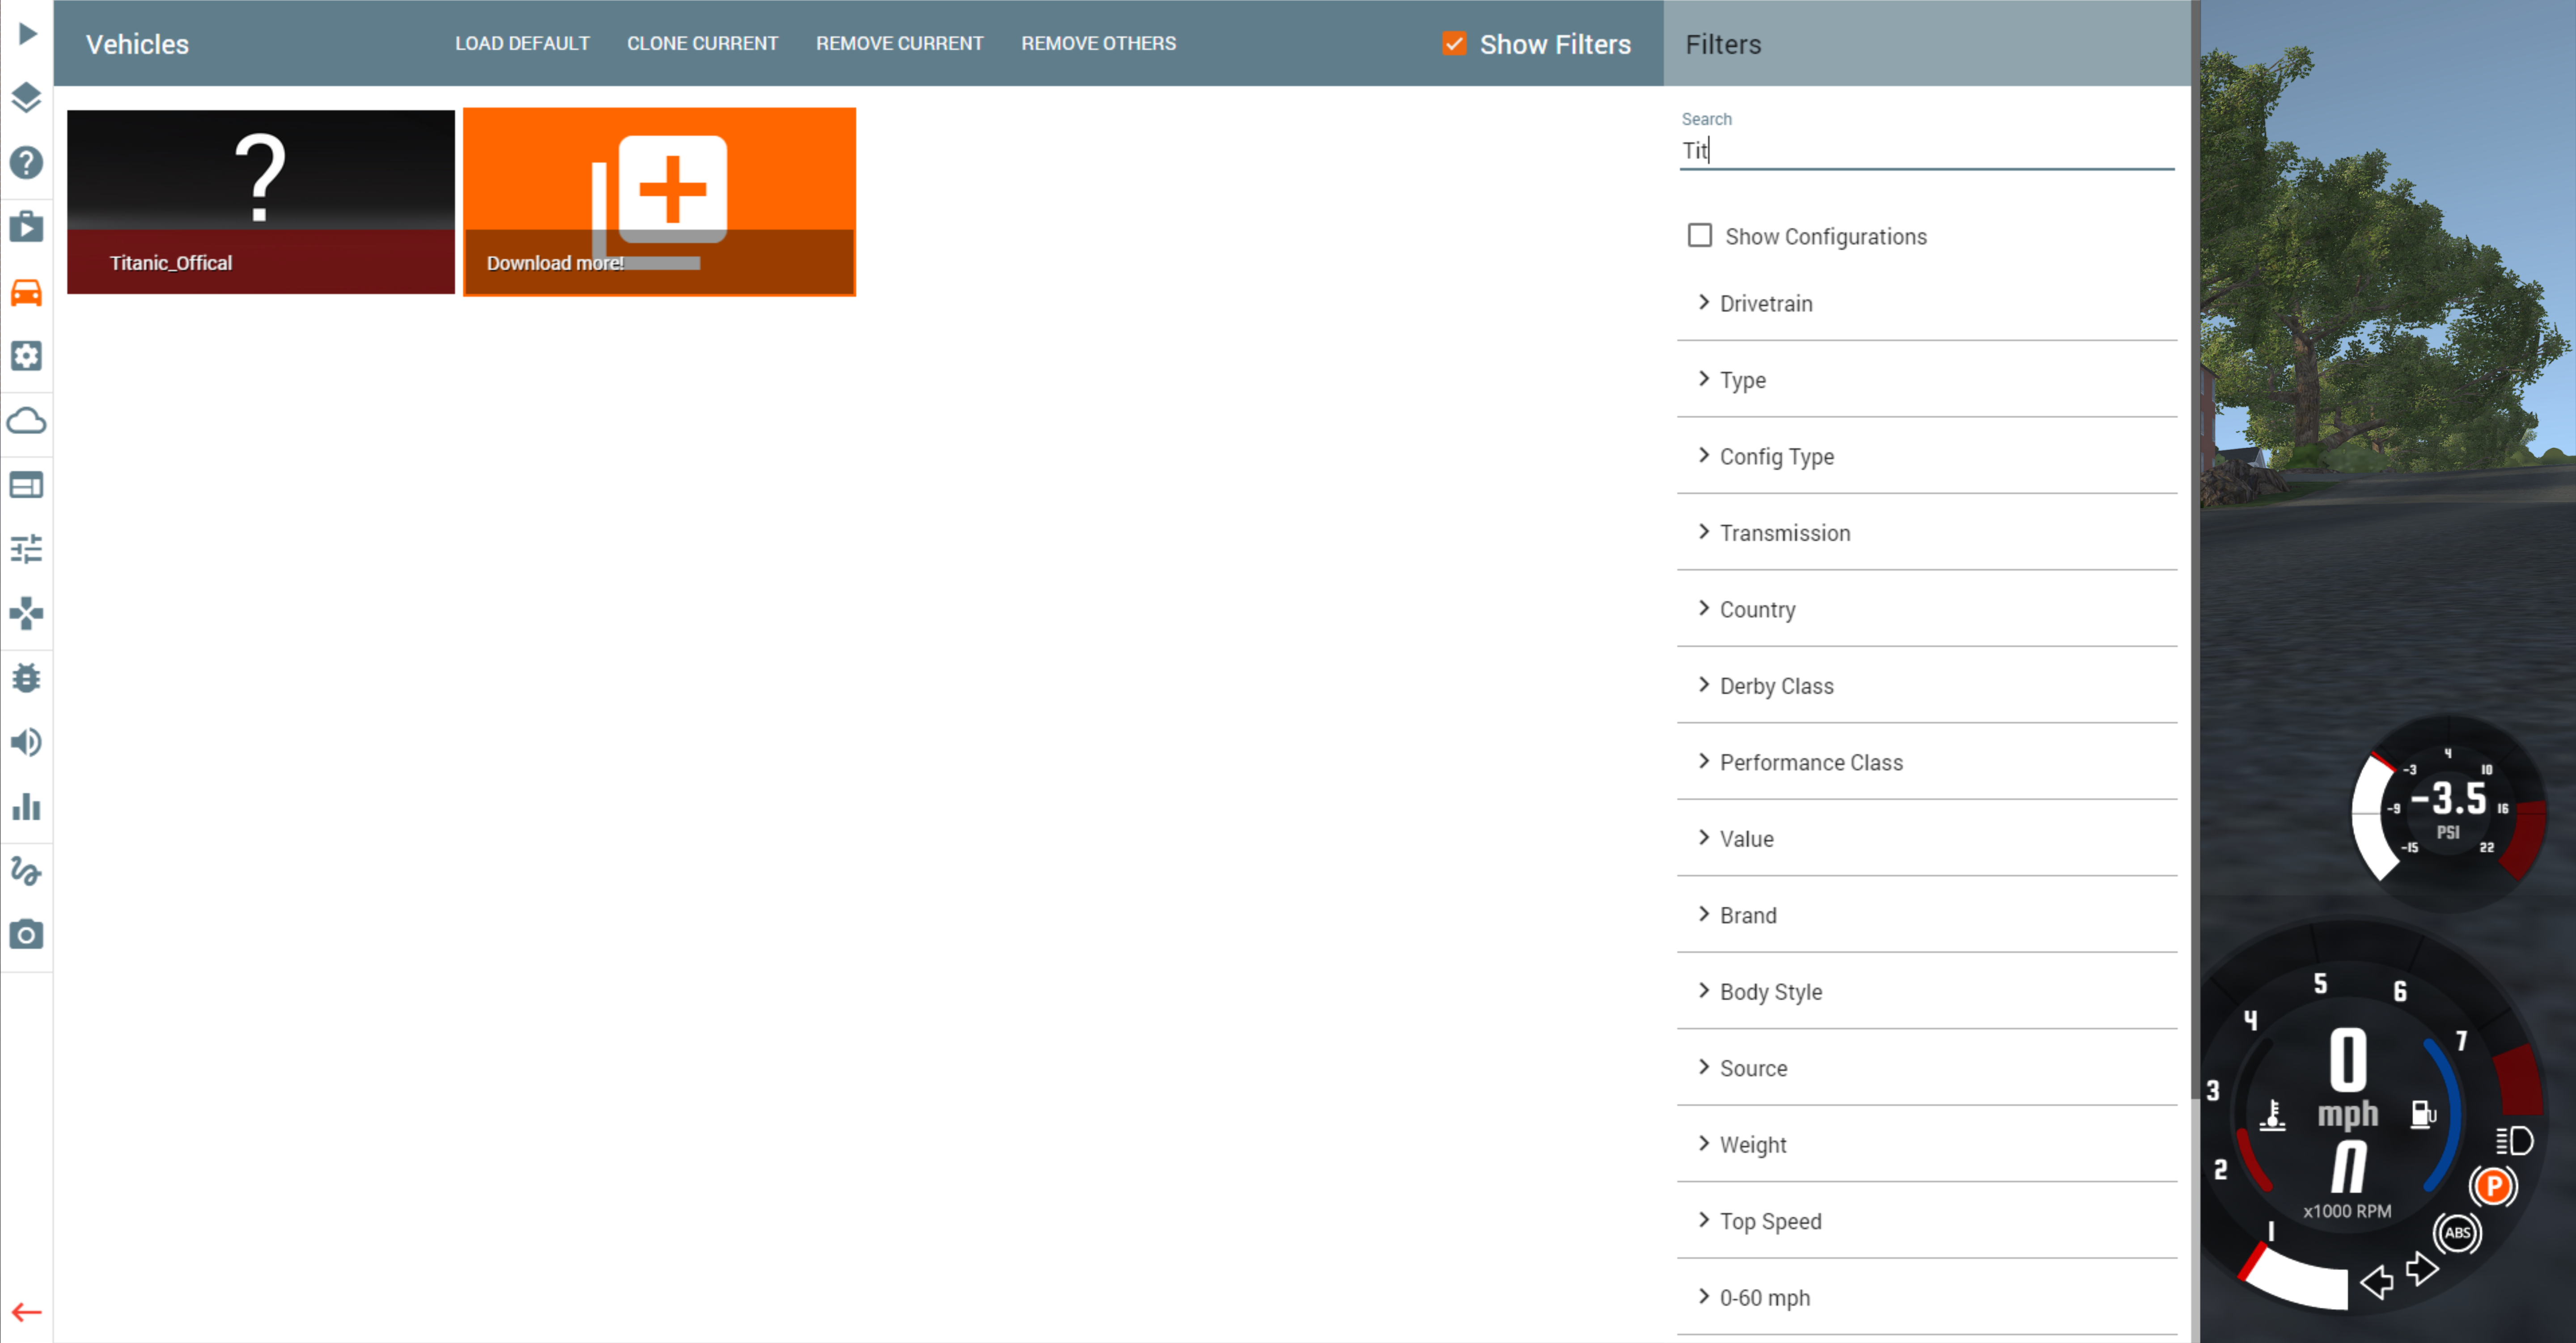Expand the Drivetrain filter

pos(1927,303)
